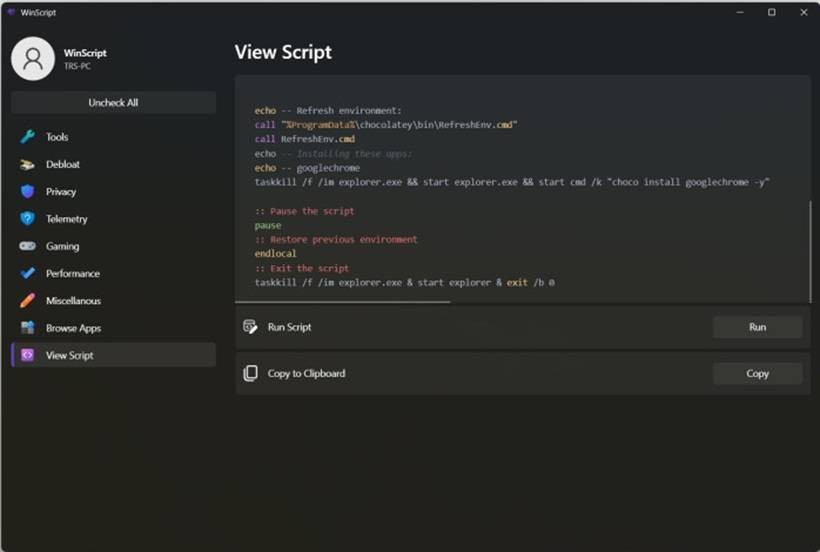The height and width of the screenshot is (552, 820).
Task: Click the View Script purple icon
Action: (x=28, y=355)
